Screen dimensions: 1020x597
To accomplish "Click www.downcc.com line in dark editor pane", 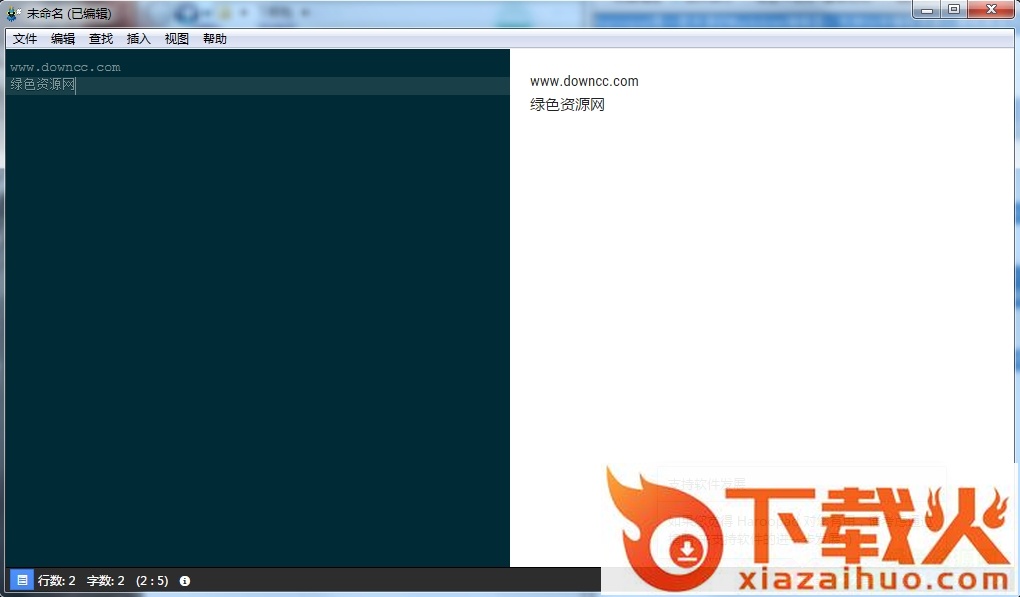I will 65,67.
